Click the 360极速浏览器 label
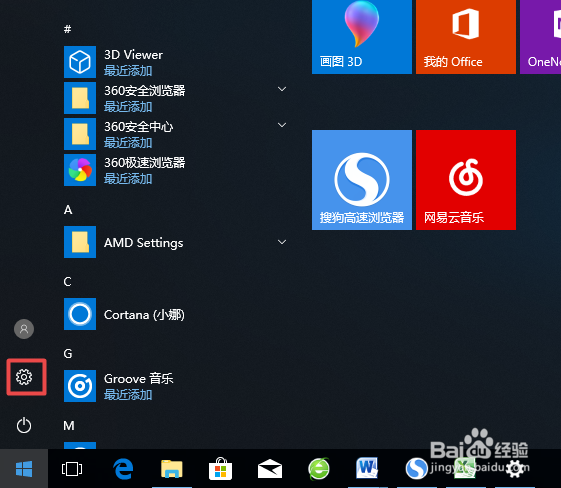 click(145, 163)
